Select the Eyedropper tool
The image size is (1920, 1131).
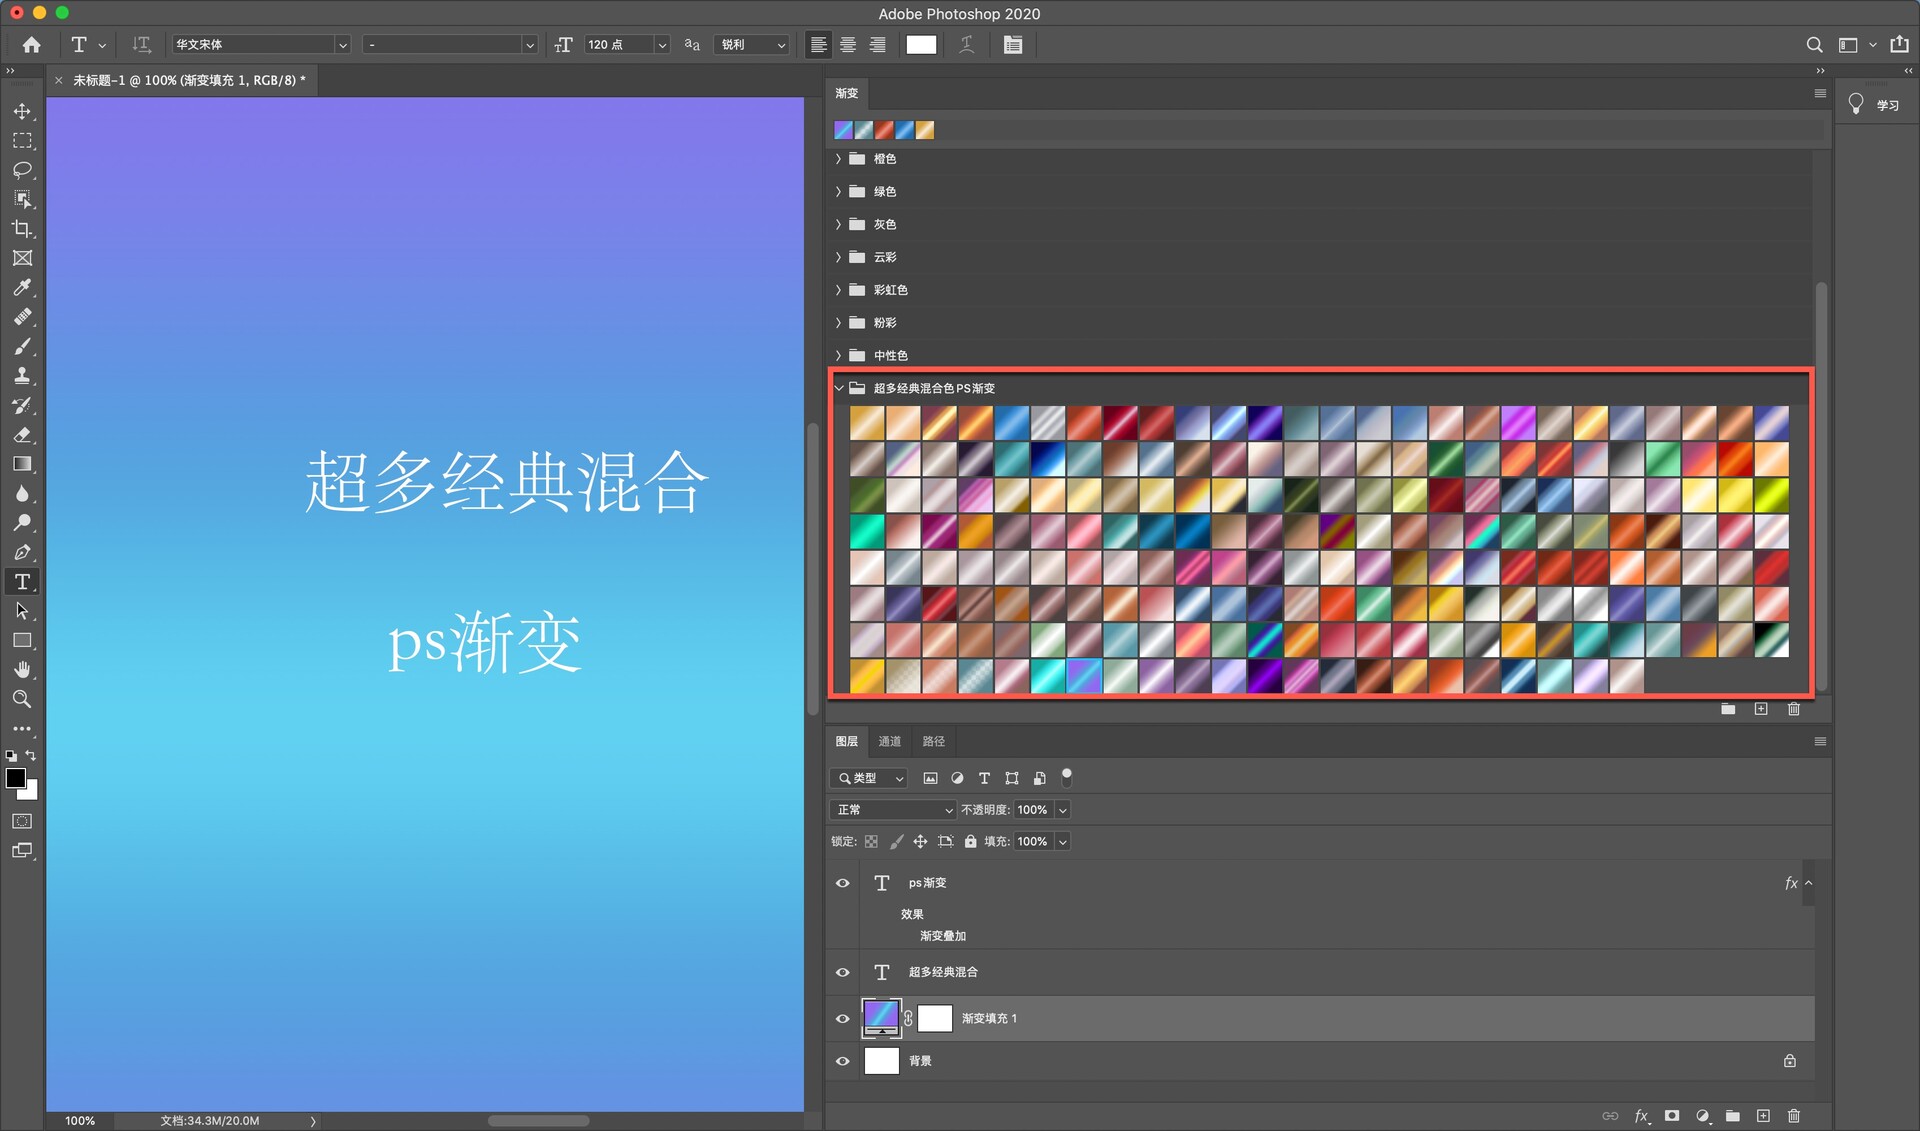click(x=22, y=288)
